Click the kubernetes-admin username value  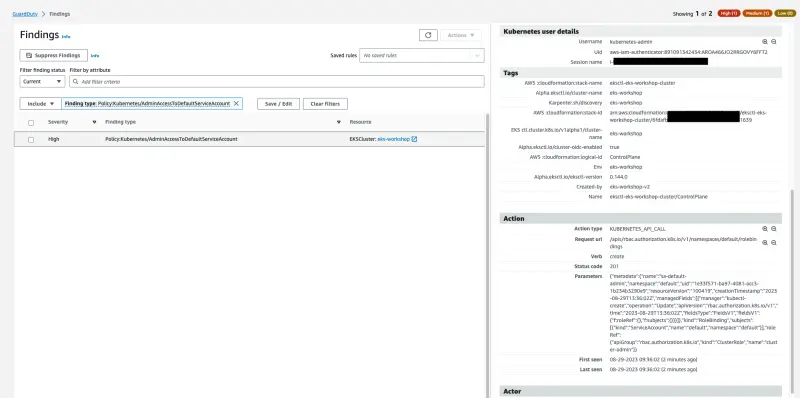click(631, 42)
